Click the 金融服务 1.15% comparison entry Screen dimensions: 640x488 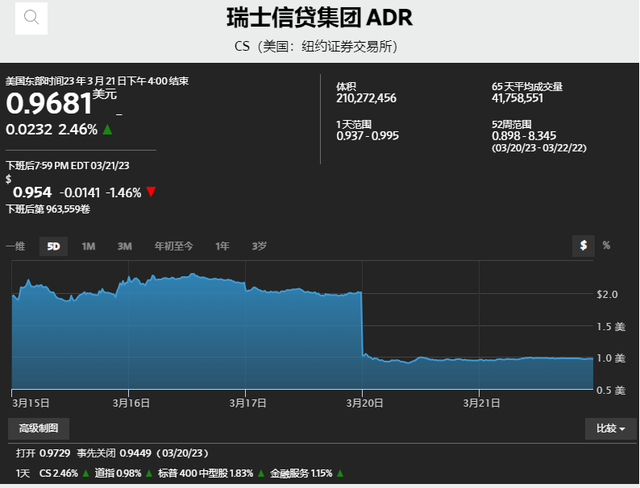pyautogui.click(x=301, y=473)
